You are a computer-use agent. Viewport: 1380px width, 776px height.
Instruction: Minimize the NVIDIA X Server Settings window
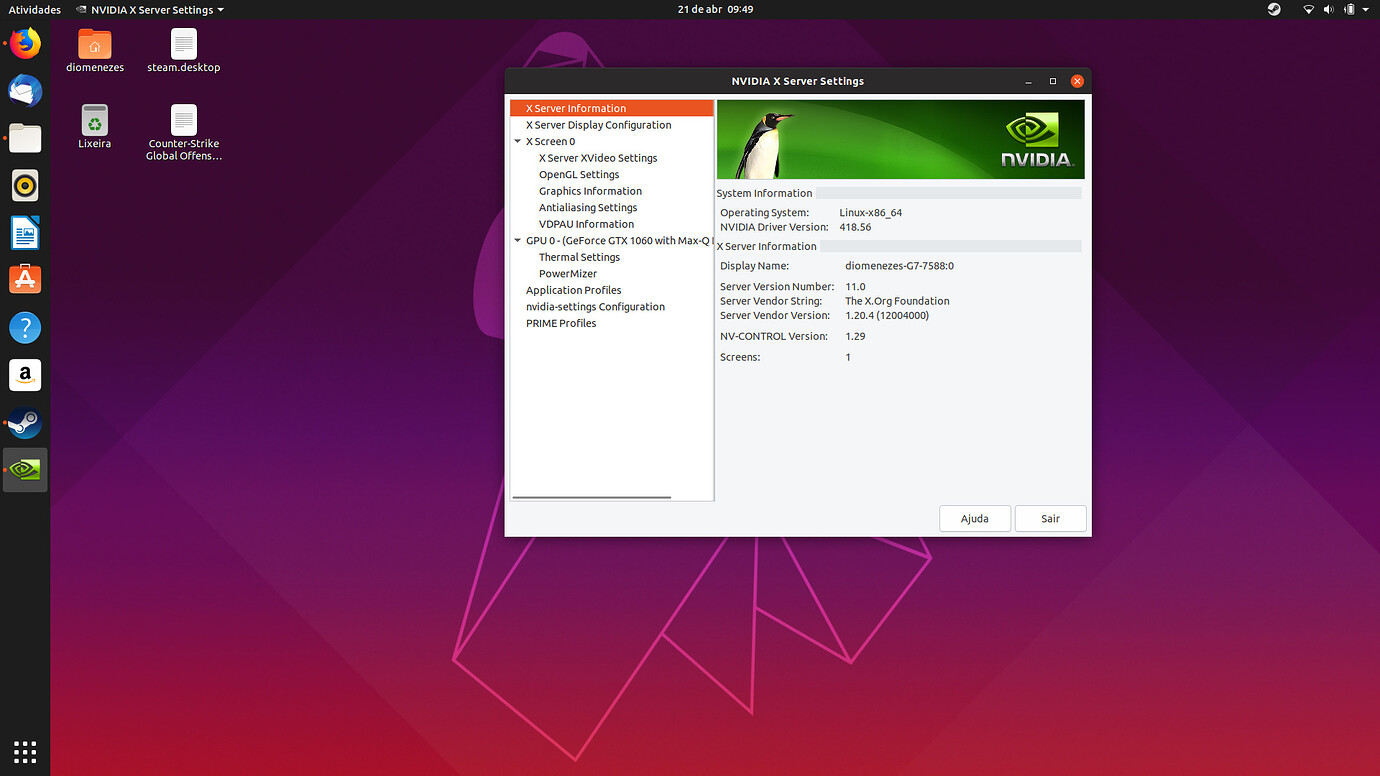point(1028,81)
